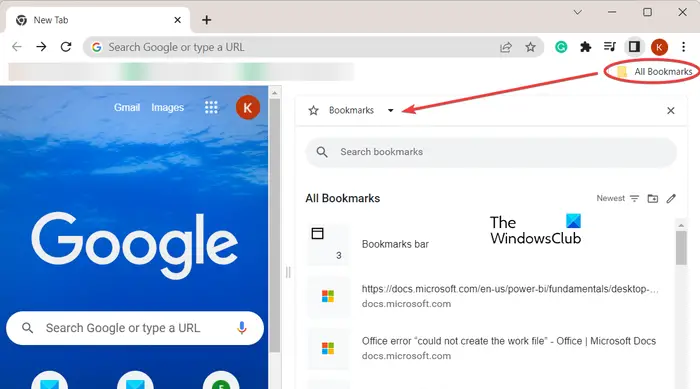
Task: Click the Search bookmarks field
Action: tap(491, 152)
